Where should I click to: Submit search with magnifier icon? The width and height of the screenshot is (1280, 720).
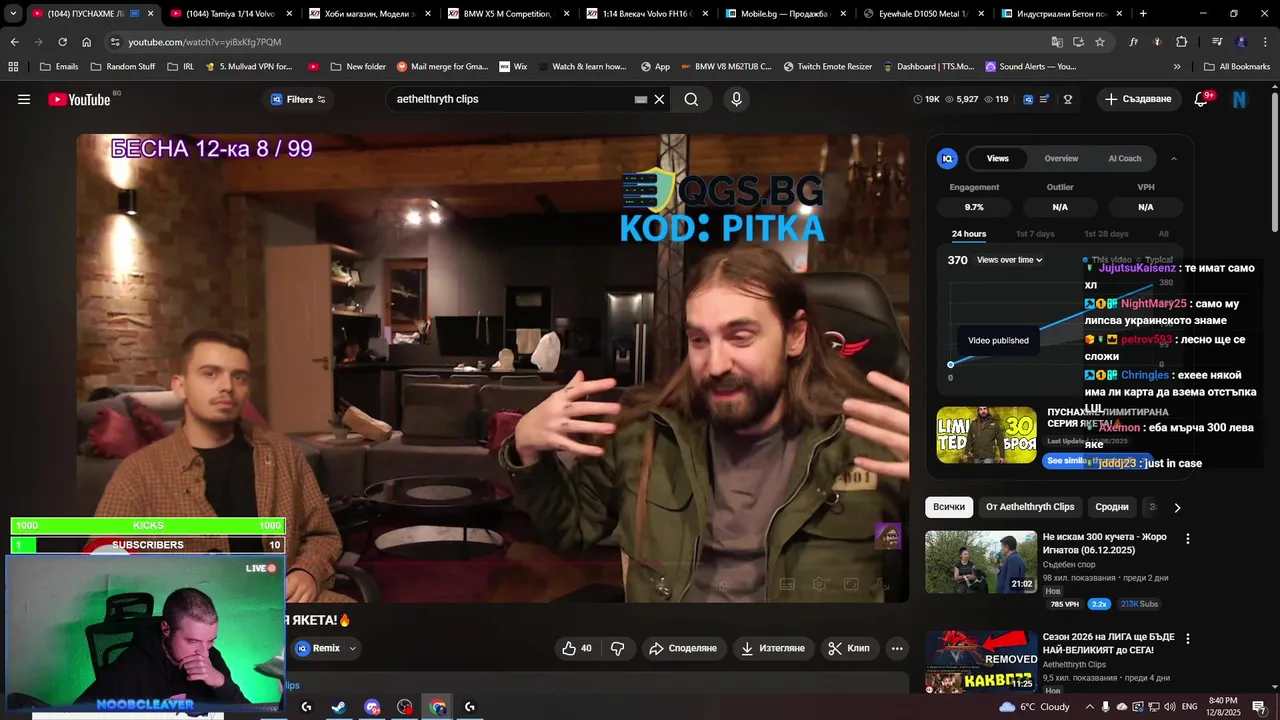(x=691, y=99)
